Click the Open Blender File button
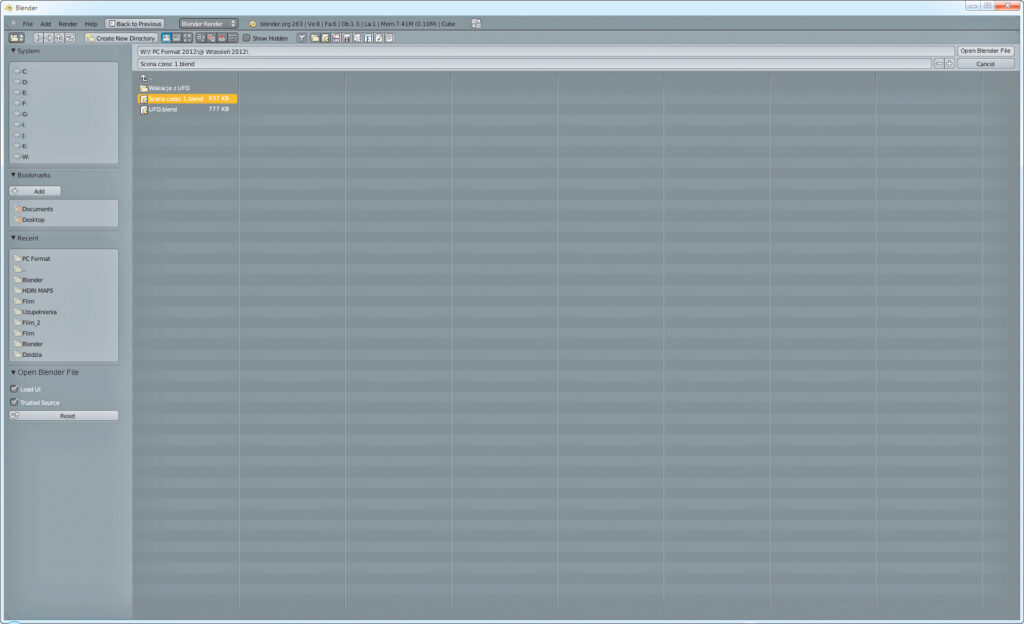The height and width of the screenshot is (624, 1024). [x=985, y=50]
